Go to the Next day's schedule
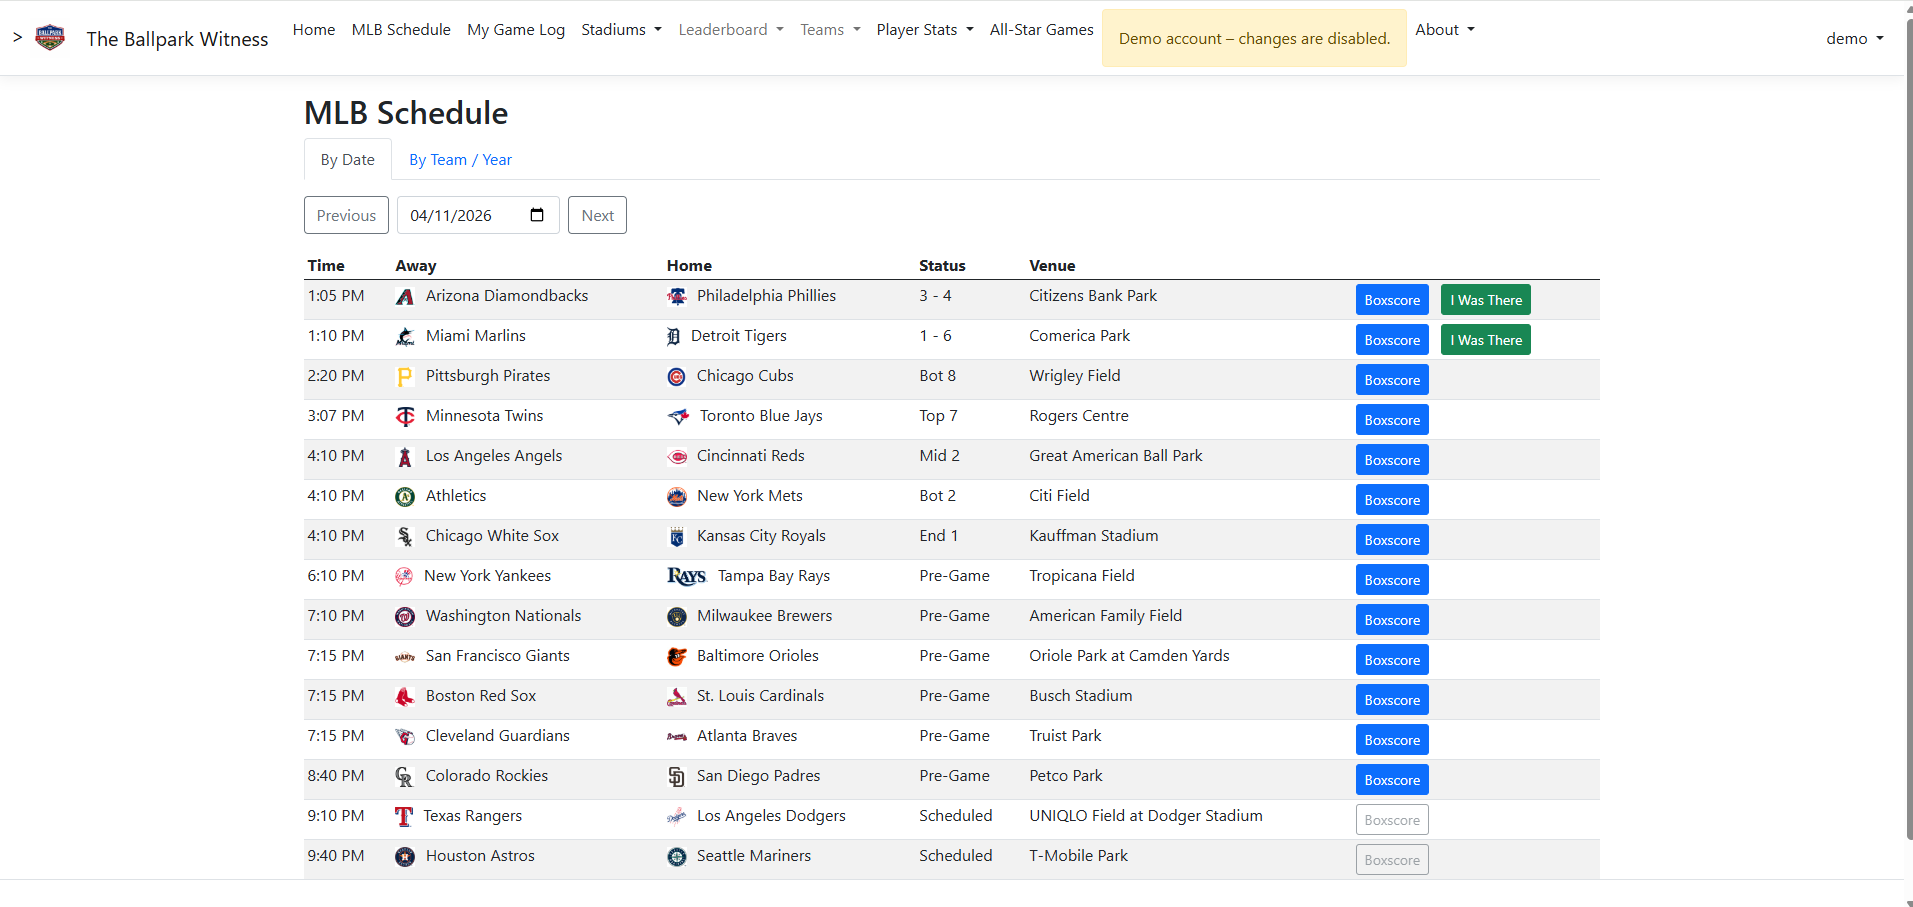The image size is (1913, 907). pos(597,215)
